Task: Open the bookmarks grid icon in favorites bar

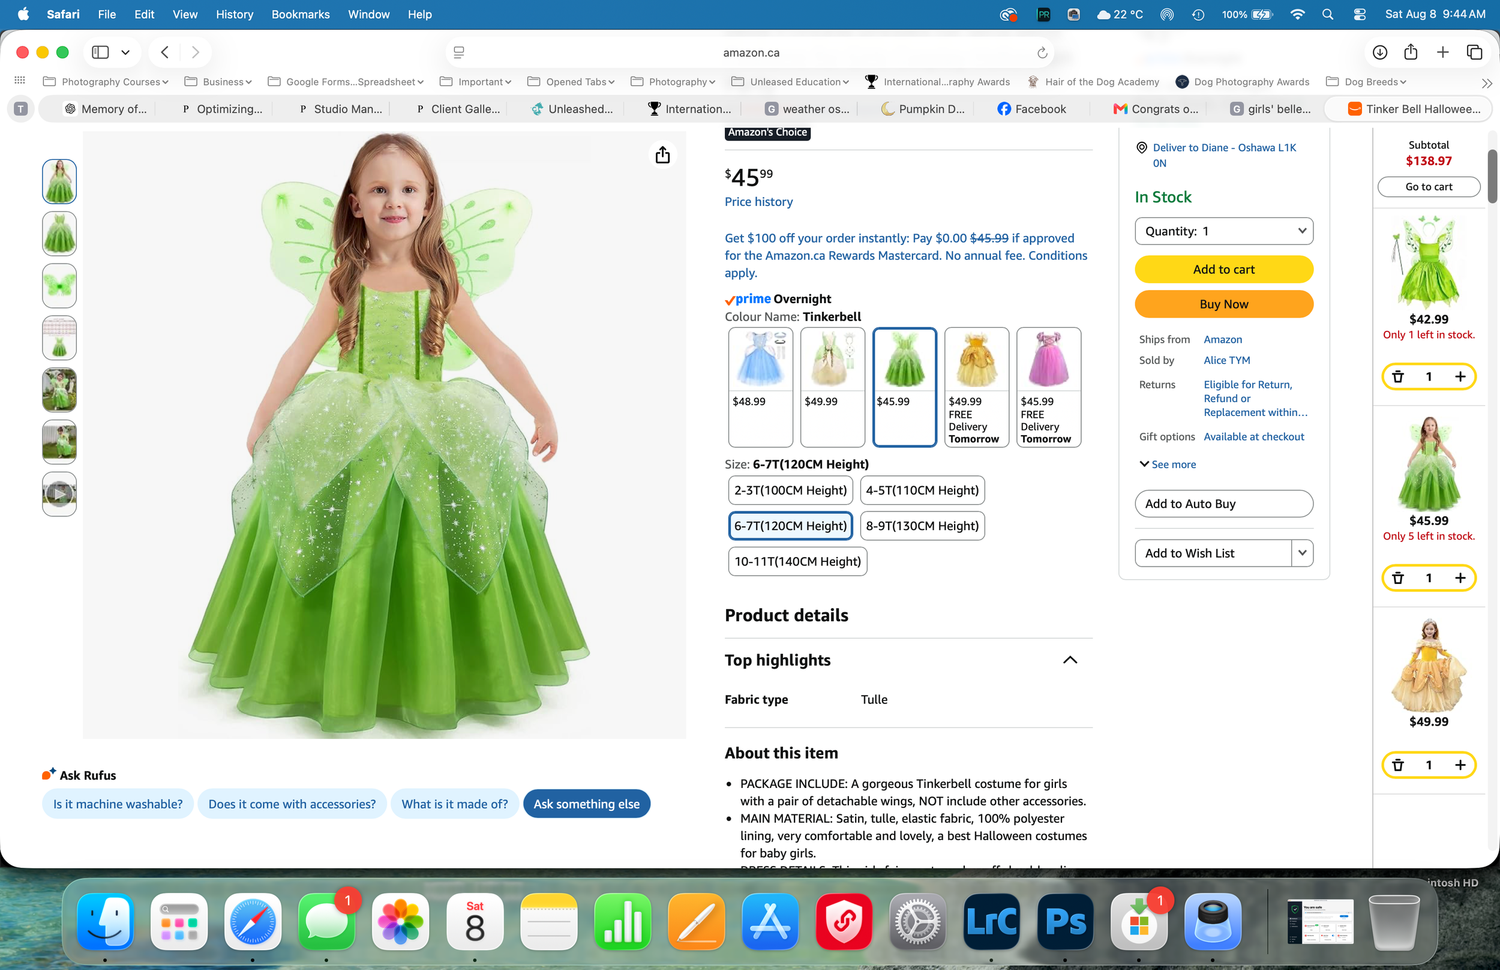Action: [x=20, y=81]
